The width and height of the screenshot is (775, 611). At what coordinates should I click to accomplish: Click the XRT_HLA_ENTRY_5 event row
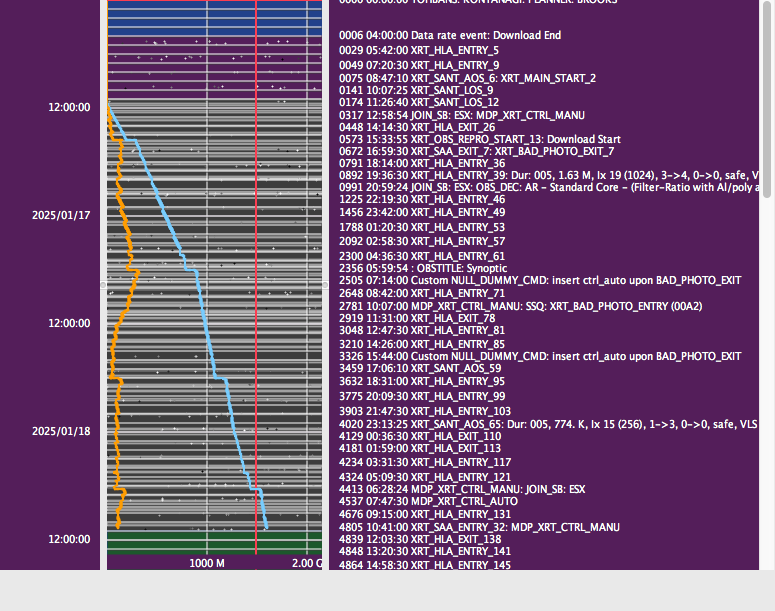pos(419,50)
